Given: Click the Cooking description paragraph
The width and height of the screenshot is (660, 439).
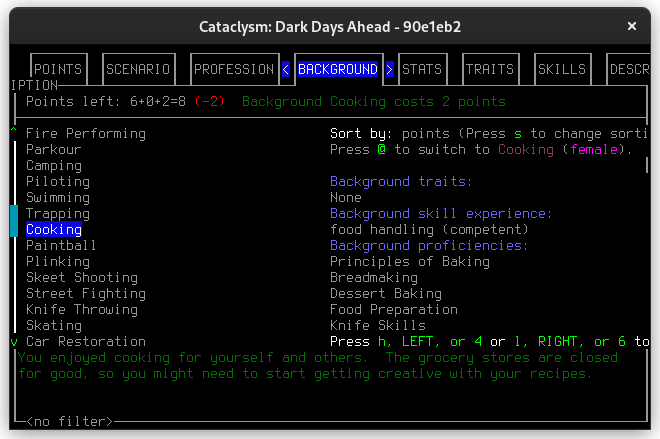Looking at the screenshot, I should (x=318, y=366).
